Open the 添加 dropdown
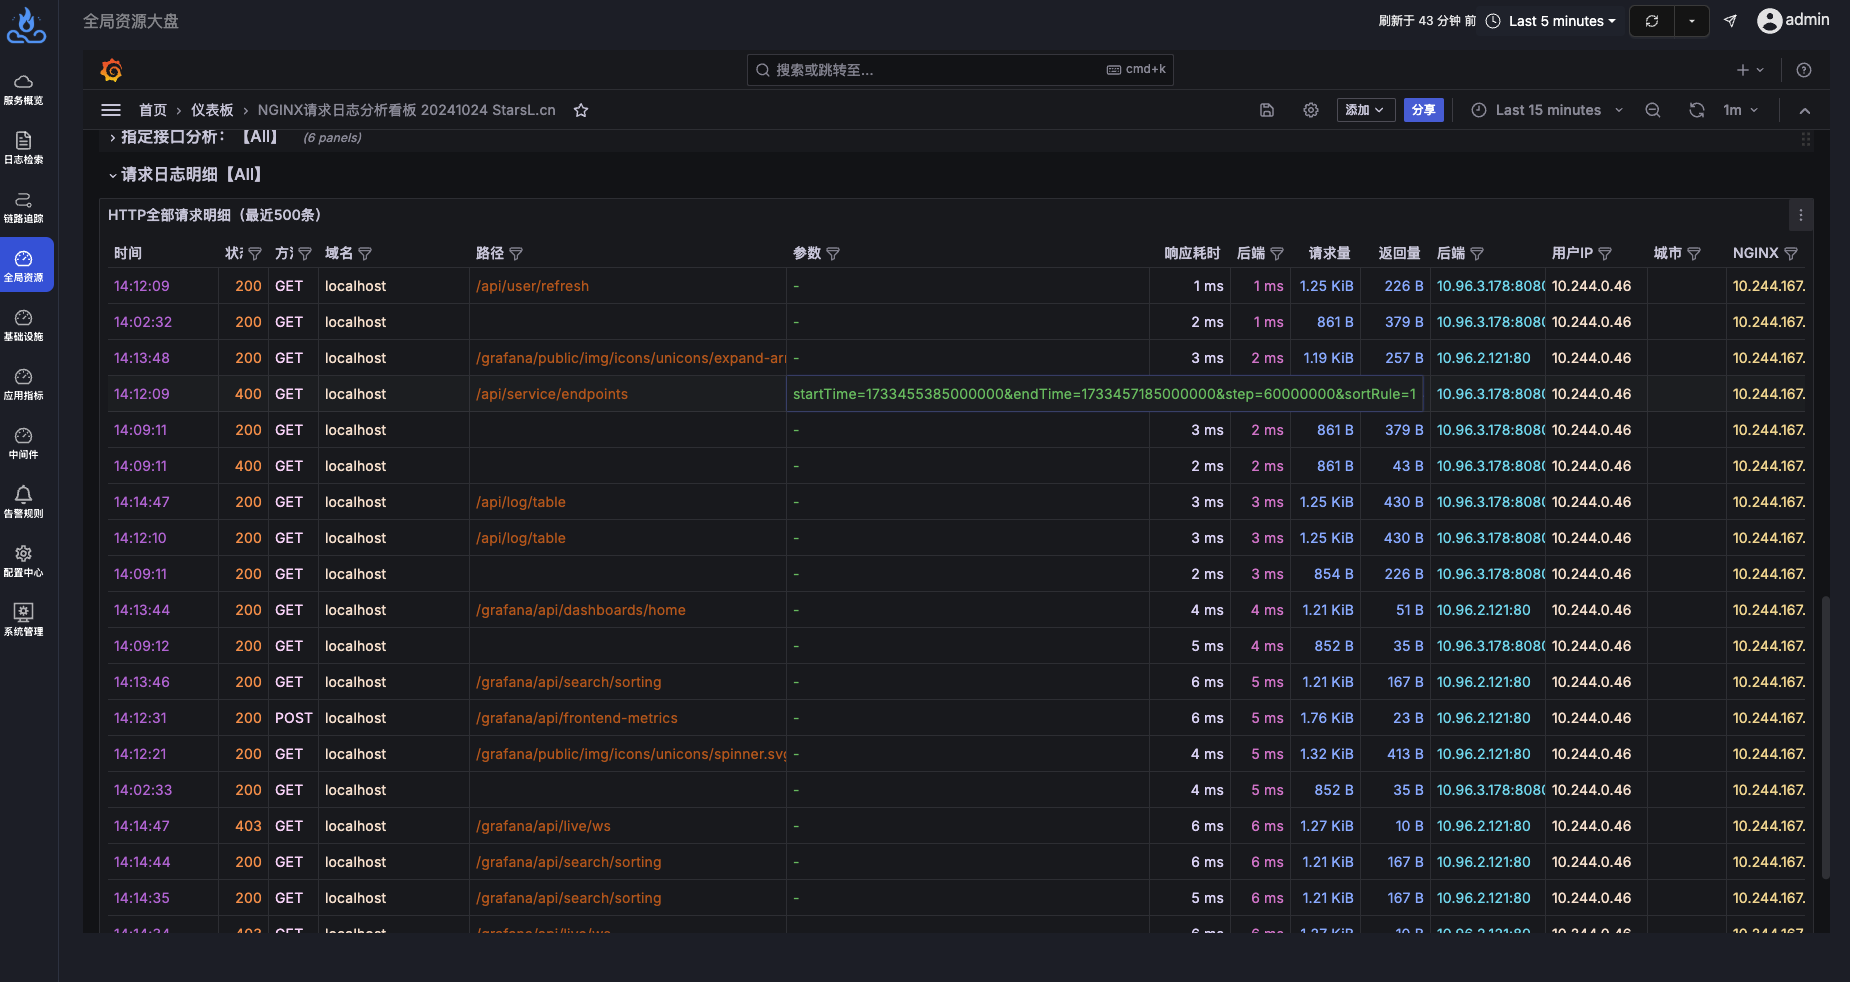This screenshot has height=982, width=1850. (1365, 110)
